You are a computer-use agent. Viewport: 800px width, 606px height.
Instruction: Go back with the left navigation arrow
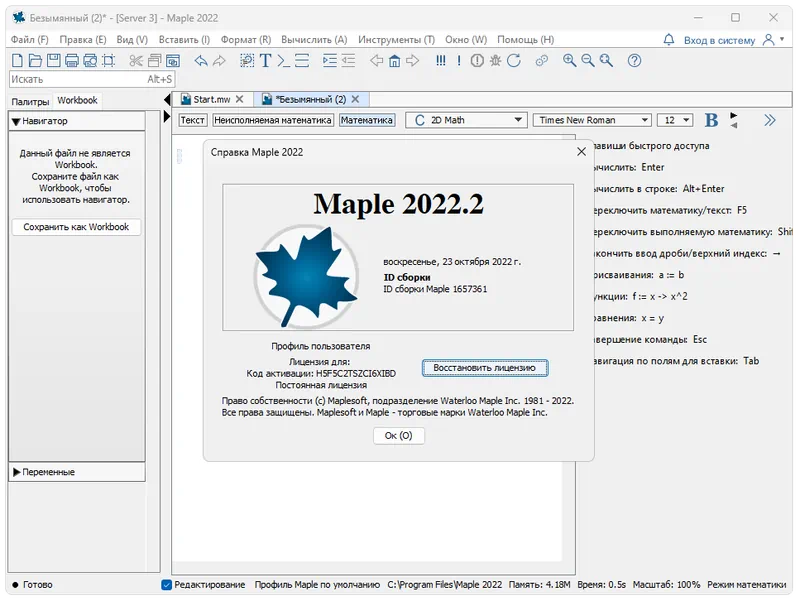click(x=377, y=61)
